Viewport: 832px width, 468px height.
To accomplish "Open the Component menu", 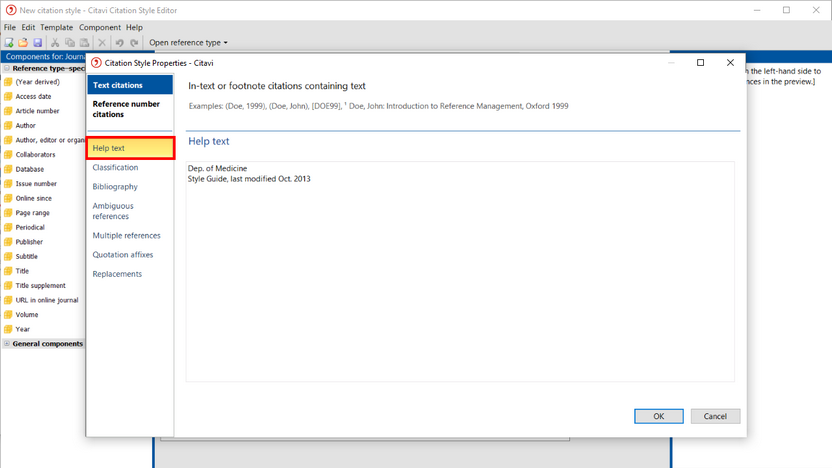I will click(x=100, y=28).
